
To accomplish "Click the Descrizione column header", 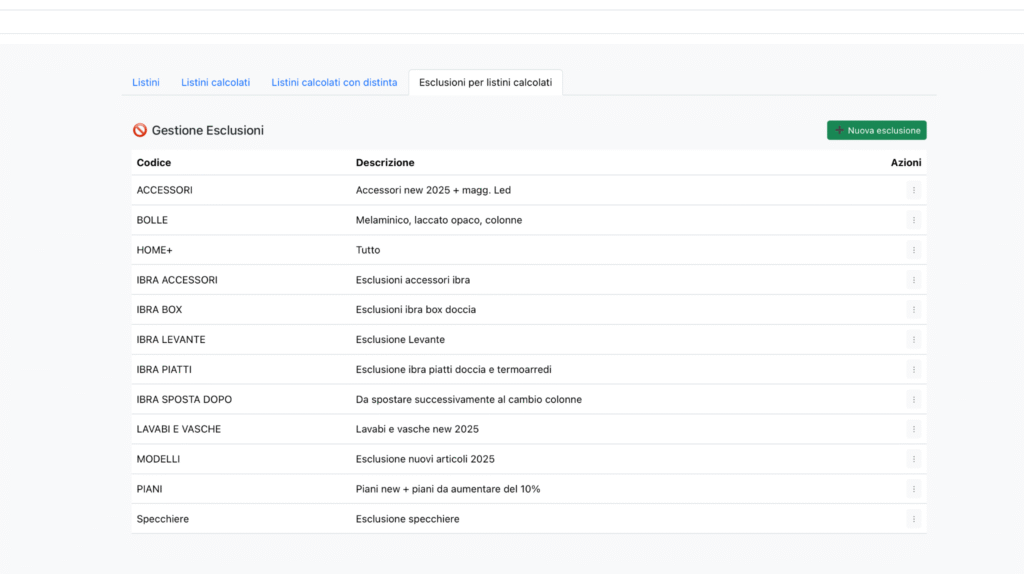I will pos(385,162).
